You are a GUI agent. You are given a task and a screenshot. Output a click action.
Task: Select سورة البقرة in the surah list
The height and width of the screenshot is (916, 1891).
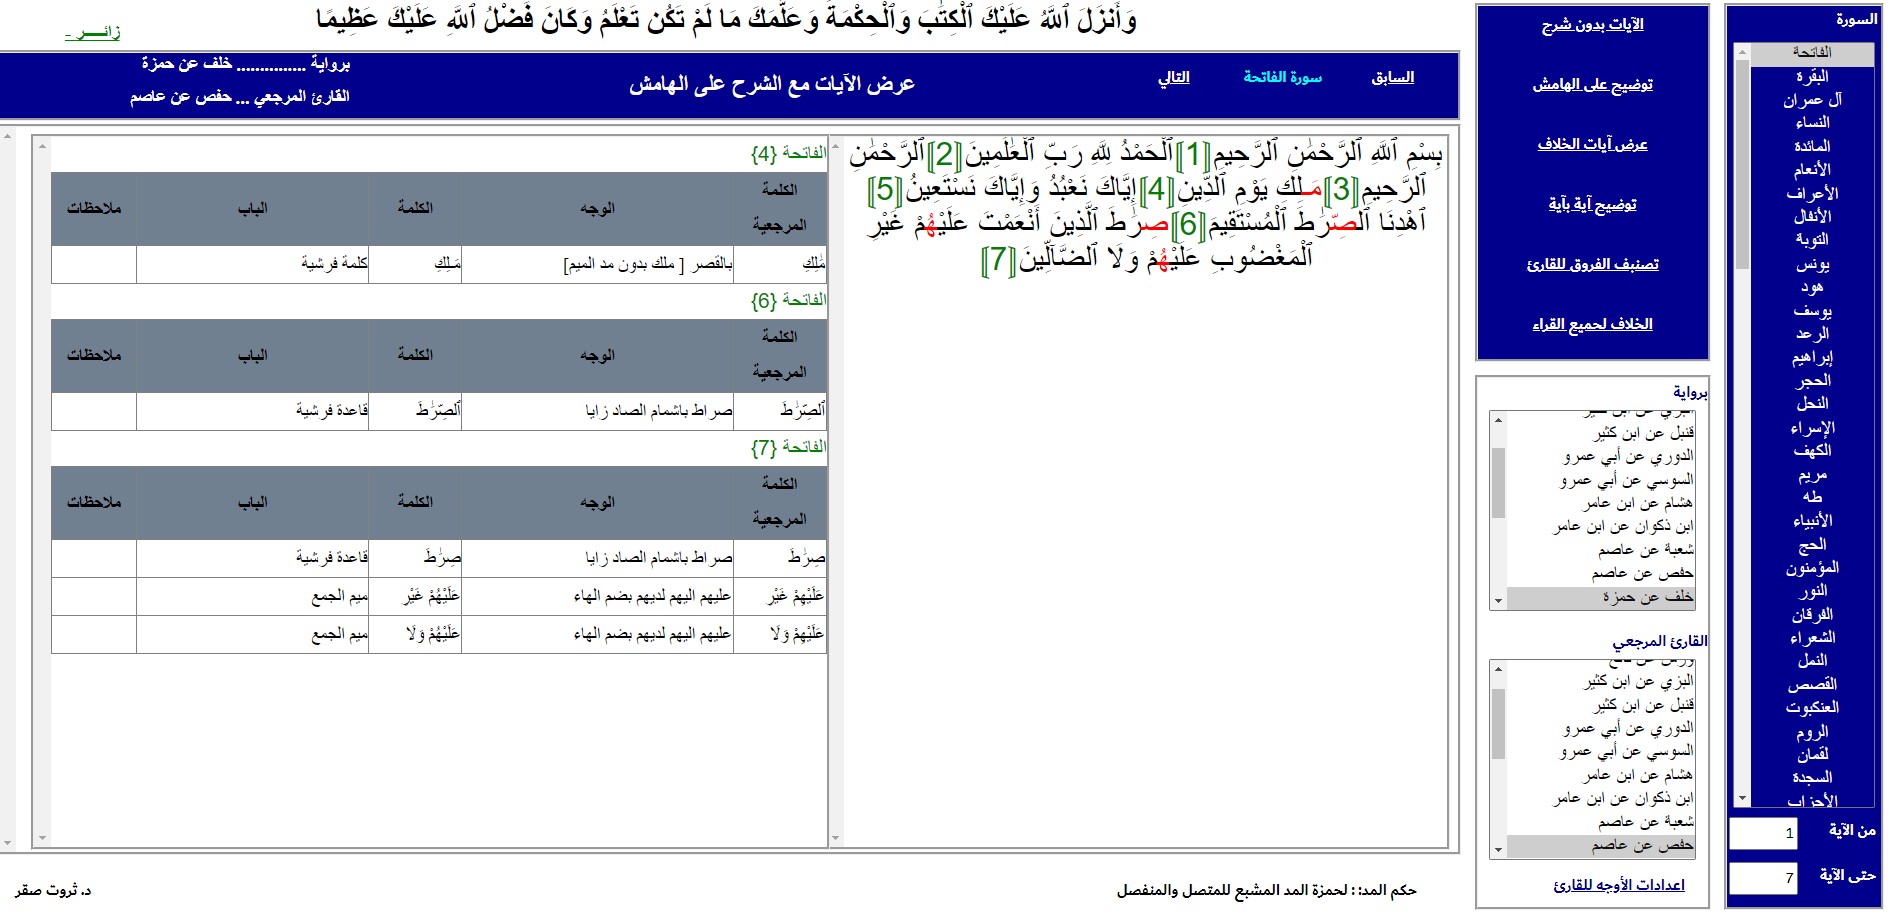tap(1811, 76)
